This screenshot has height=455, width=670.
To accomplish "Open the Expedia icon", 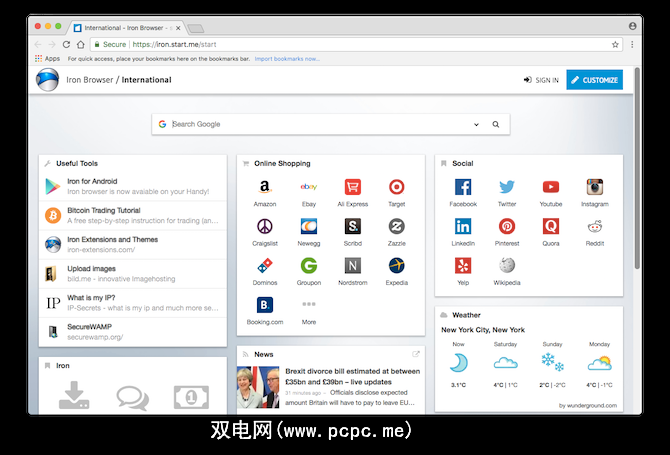I will [x=397, y=265].
